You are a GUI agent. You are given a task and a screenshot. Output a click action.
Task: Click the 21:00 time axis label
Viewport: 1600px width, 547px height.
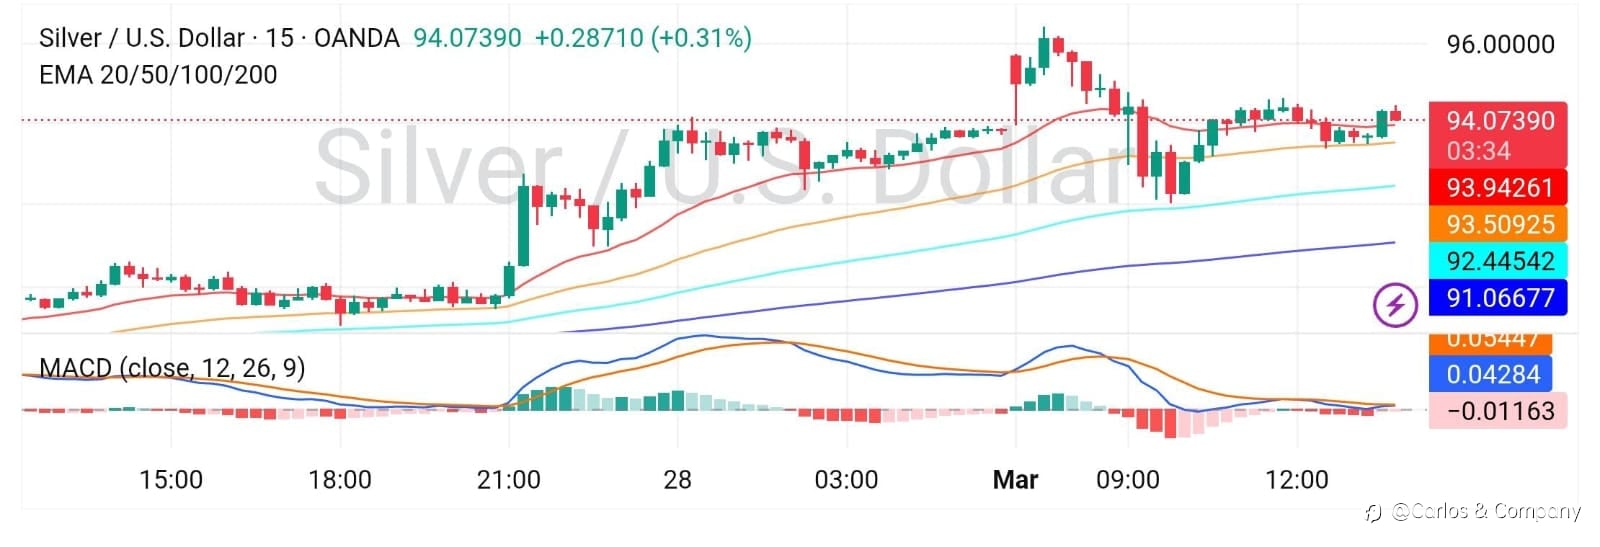click(x=509, y=480)
